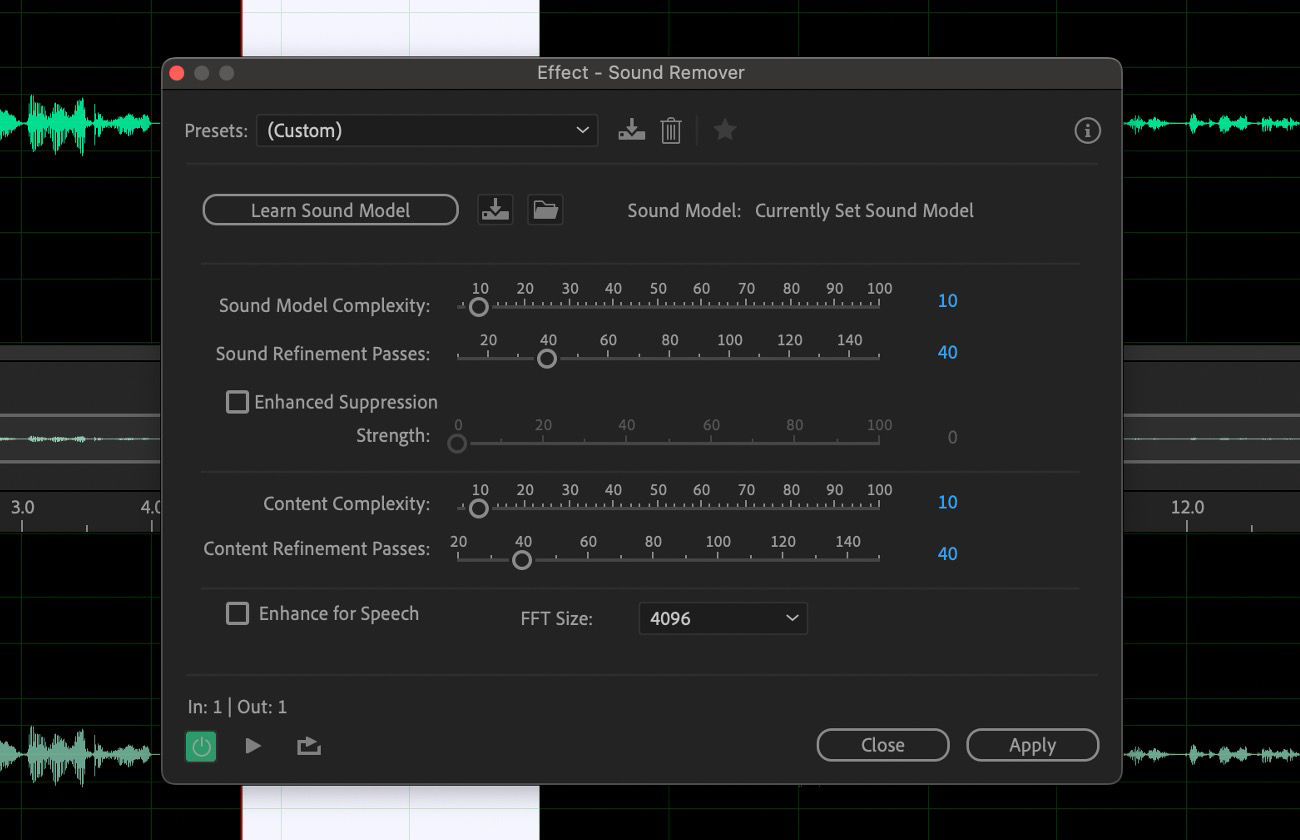Enable Enhance for Speech
Image resolution: width=1300 pixels, height=840 pixels.
click(237, 613)
